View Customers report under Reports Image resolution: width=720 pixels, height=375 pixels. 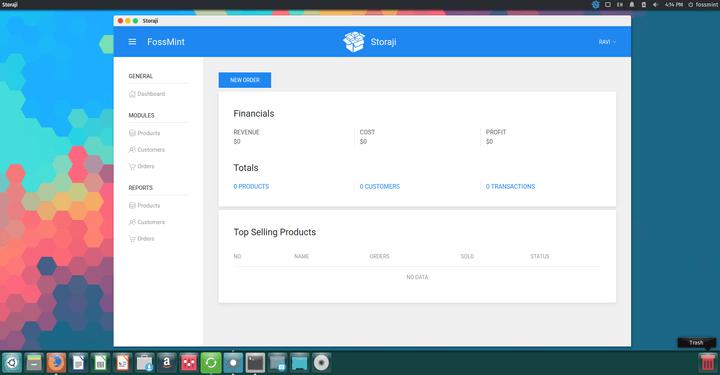146,222
